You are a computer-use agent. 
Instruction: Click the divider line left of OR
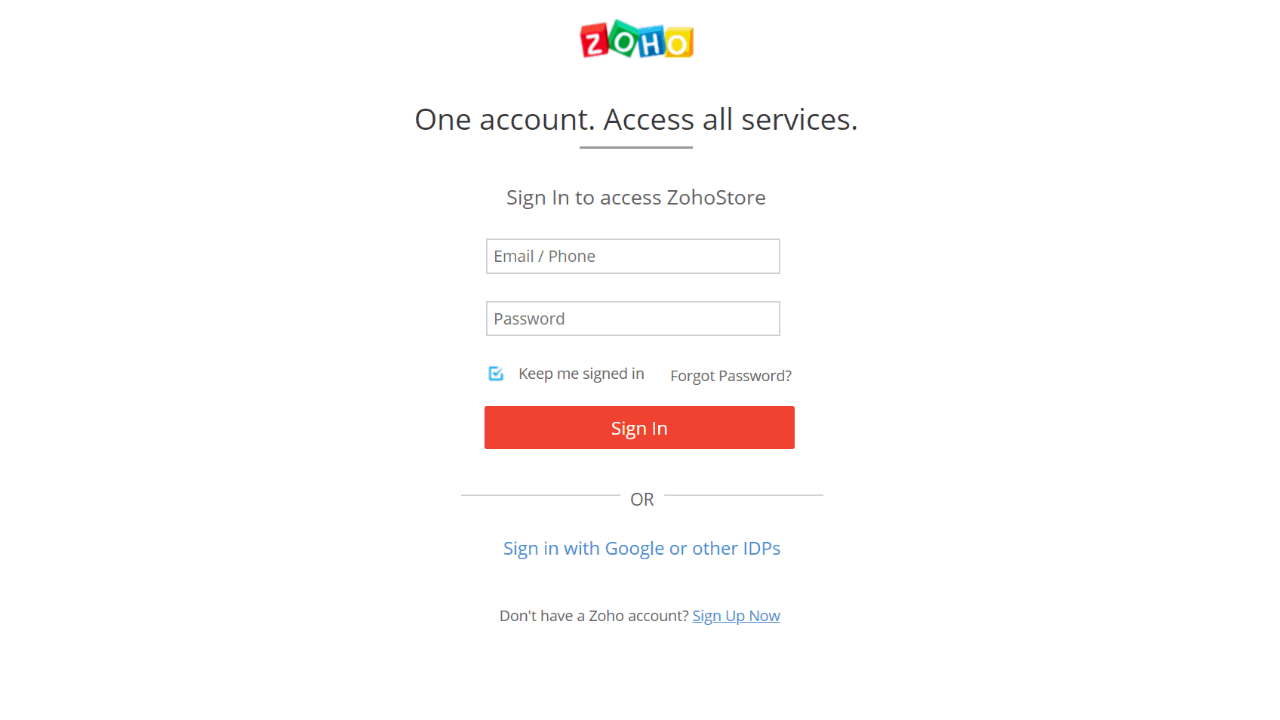[x=540, y=495]
